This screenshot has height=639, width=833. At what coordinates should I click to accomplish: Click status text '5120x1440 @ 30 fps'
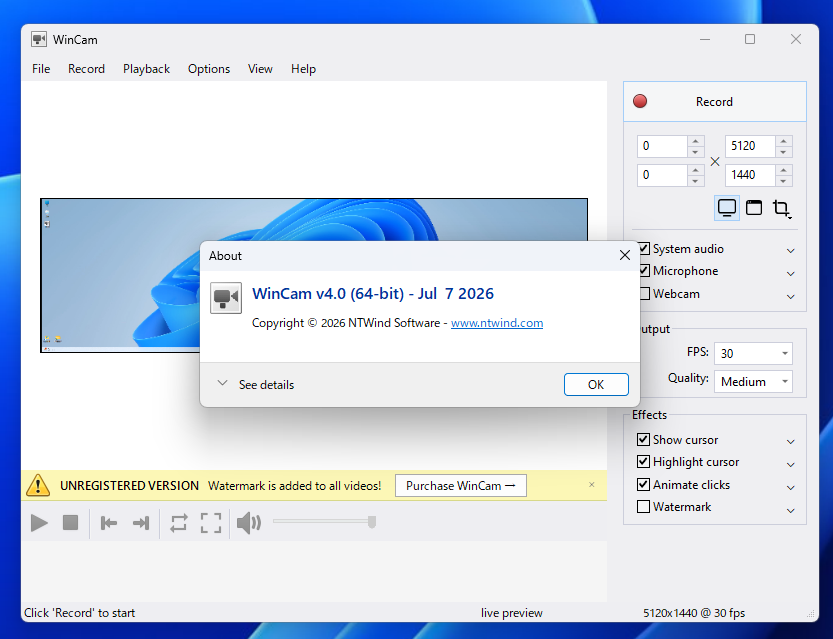(694, 613)
